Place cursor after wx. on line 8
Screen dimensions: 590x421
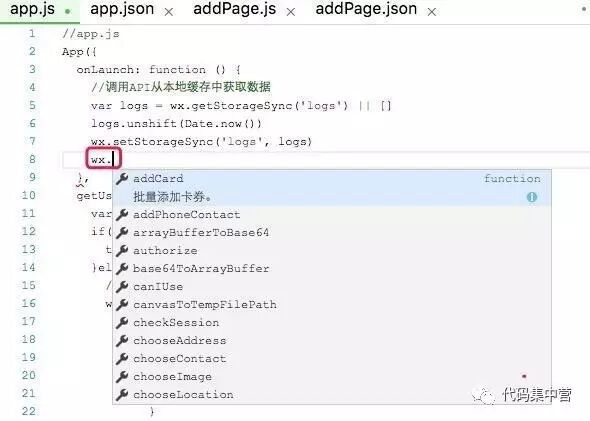click(113, 160)
